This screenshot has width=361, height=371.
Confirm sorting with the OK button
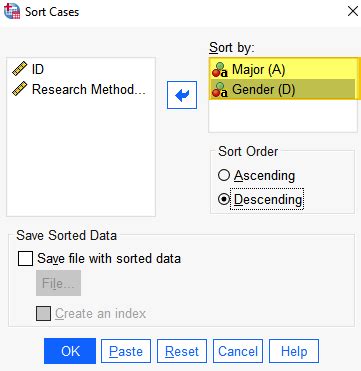[x=70, y=351]
